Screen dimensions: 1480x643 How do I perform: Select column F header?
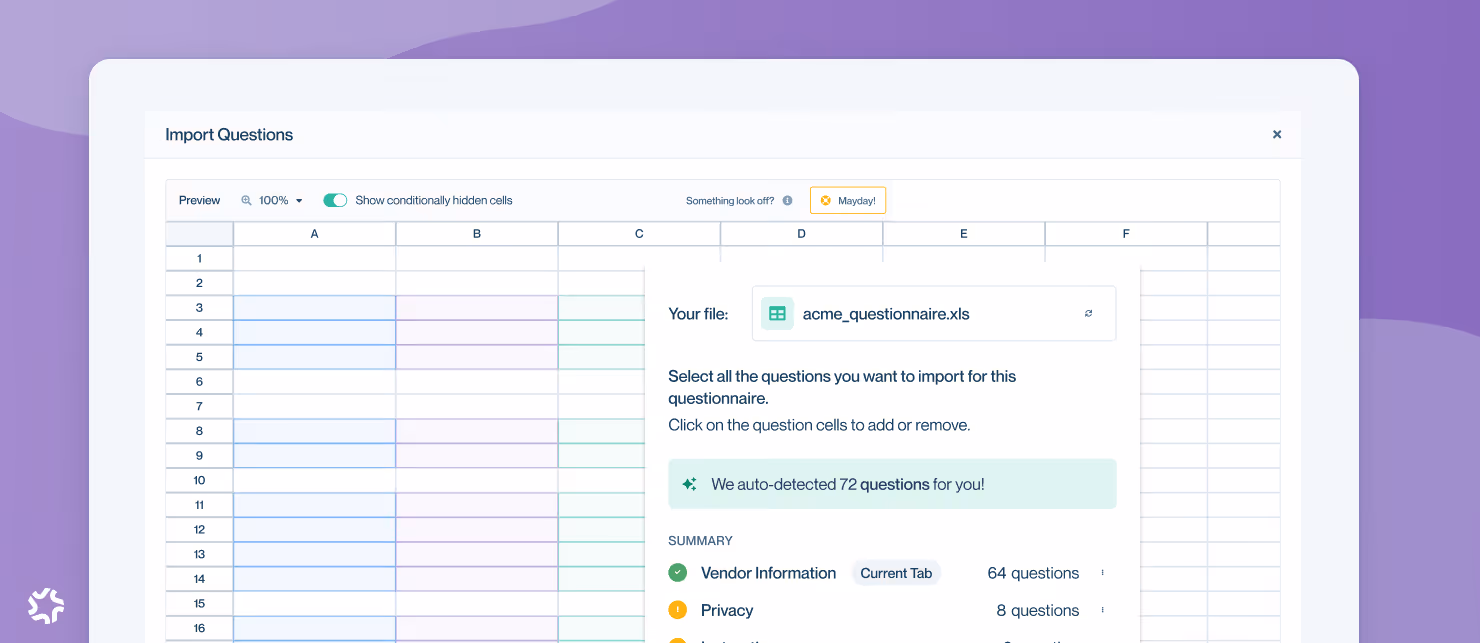[x=1126, y=234]
